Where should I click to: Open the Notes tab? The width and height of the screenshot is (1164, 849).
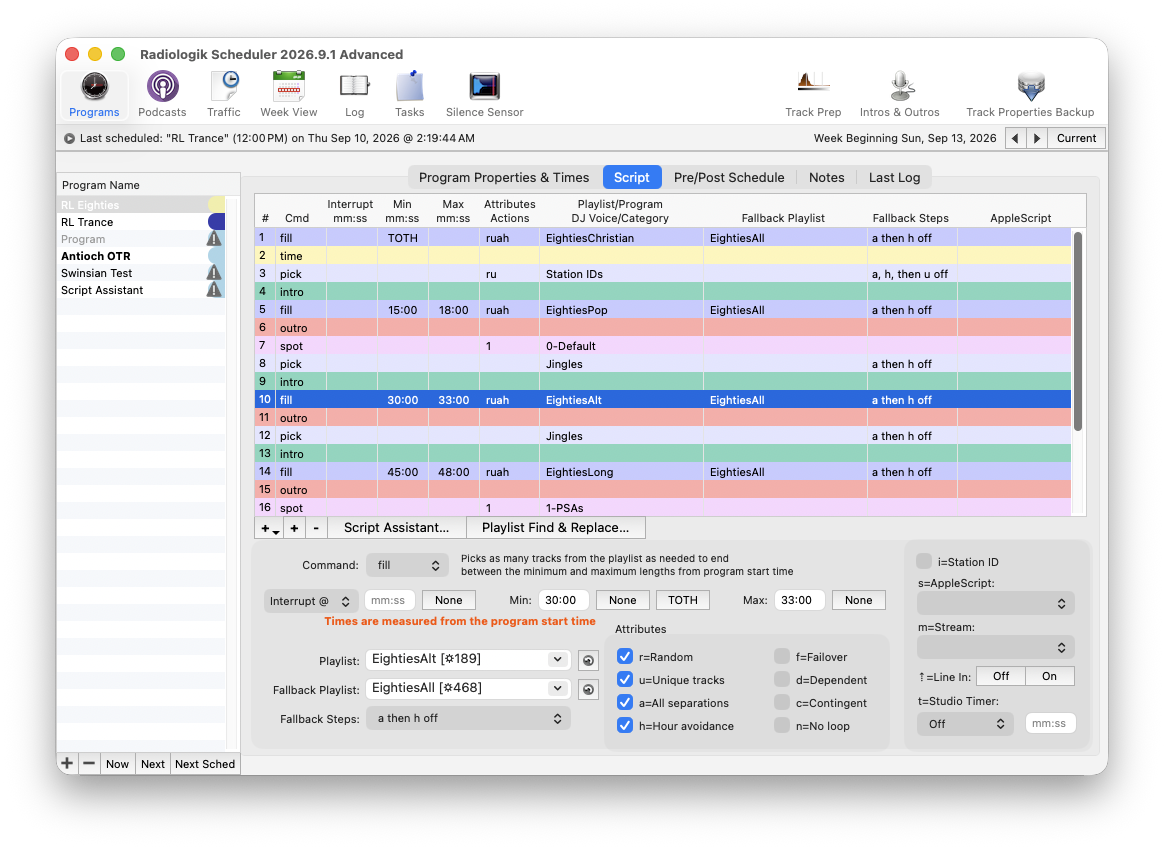coord(826,177)
